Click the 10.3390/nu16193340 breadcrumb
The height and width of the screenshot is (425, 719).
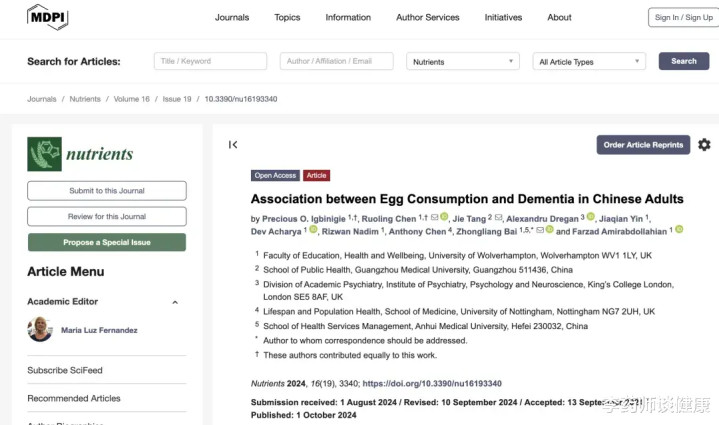click(241, 99)
